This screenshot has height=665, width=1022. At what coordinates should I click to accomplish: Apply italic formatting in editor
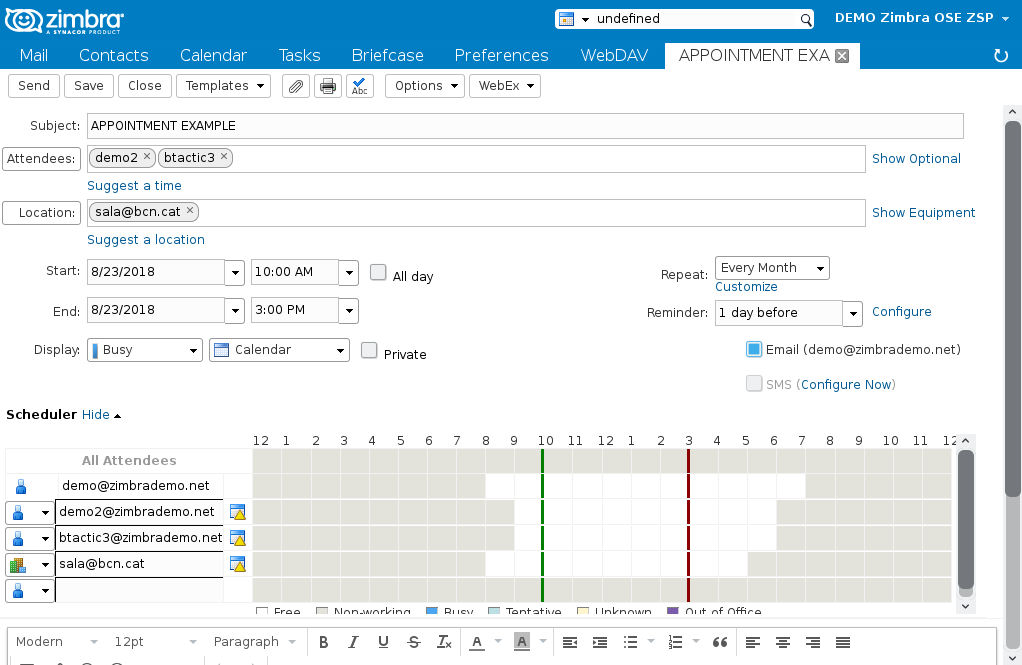[x=353, y=642]
